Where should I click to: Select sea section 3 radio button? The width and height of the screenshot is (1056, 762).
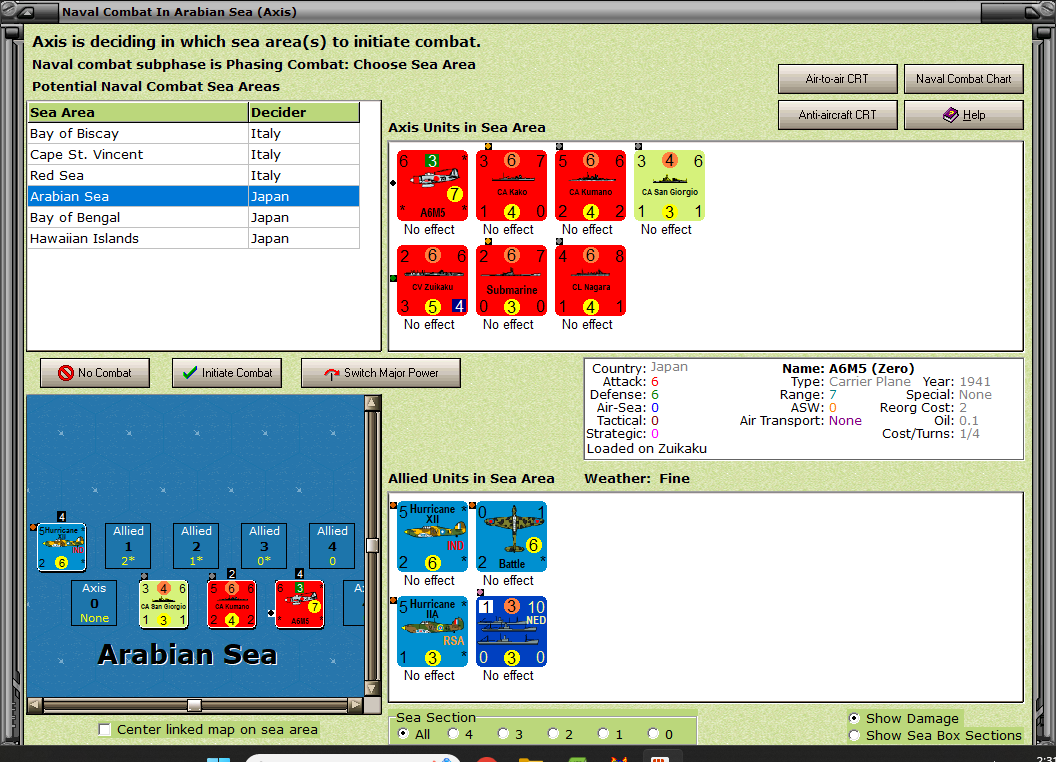503,734
